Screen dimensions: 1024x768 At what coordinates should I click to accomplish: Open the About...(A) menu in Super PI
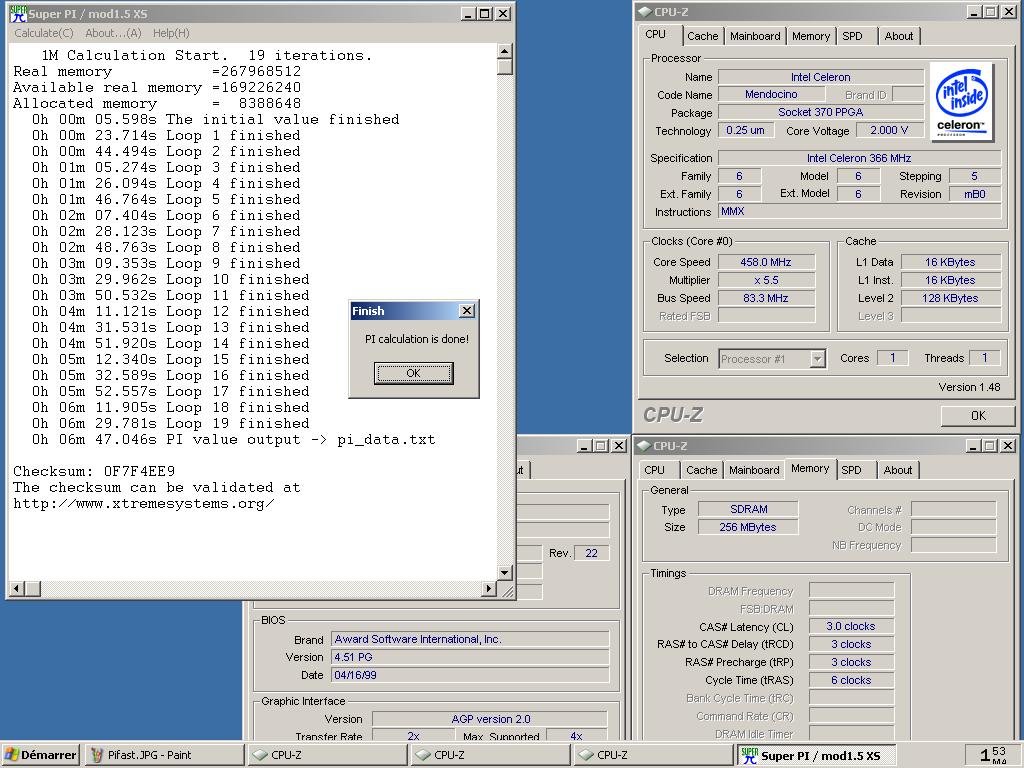113,33
